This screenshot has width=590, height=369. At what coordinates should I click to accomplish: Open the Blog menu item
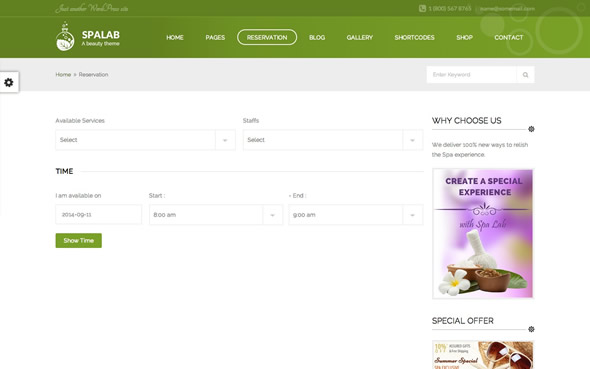(x=317, y=38)
